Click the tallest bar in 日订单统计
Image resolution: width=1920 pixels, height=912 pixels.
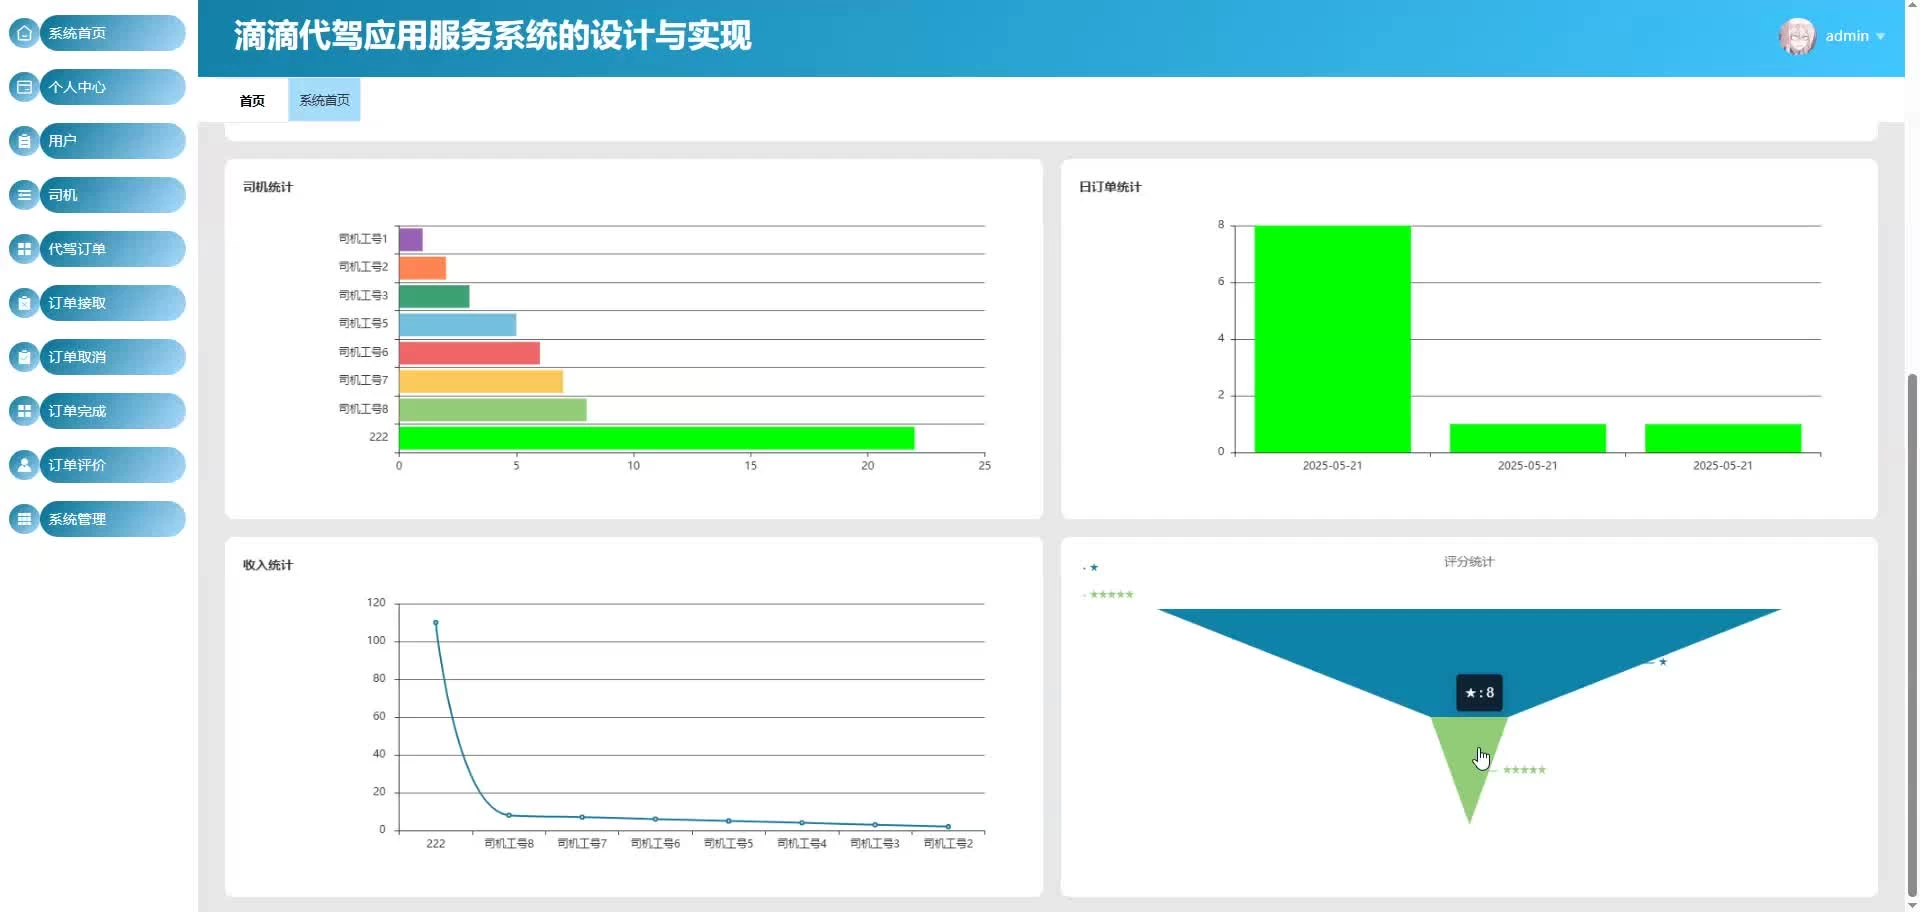[1332, 339]
